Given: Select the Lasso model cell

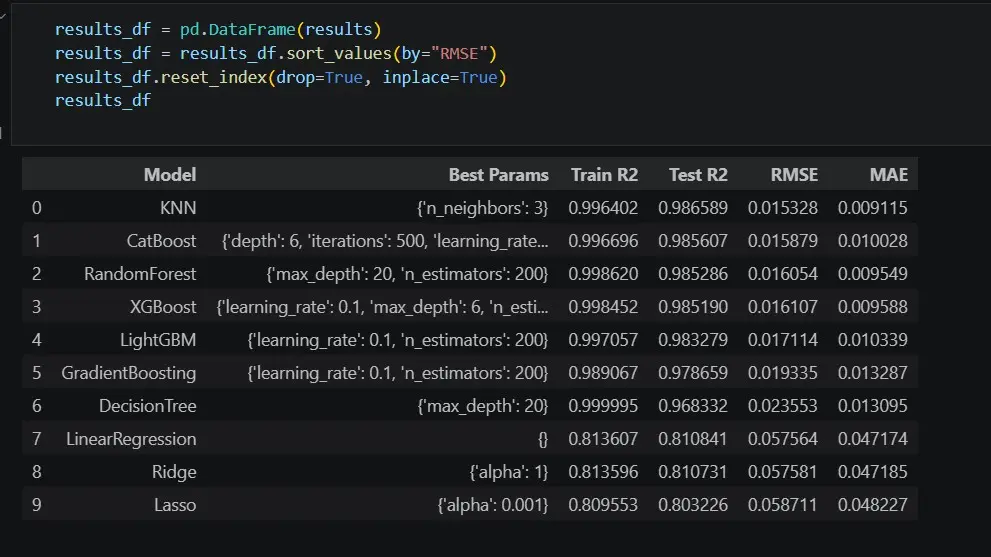Looking at the screenshot, I should point(175,505).
